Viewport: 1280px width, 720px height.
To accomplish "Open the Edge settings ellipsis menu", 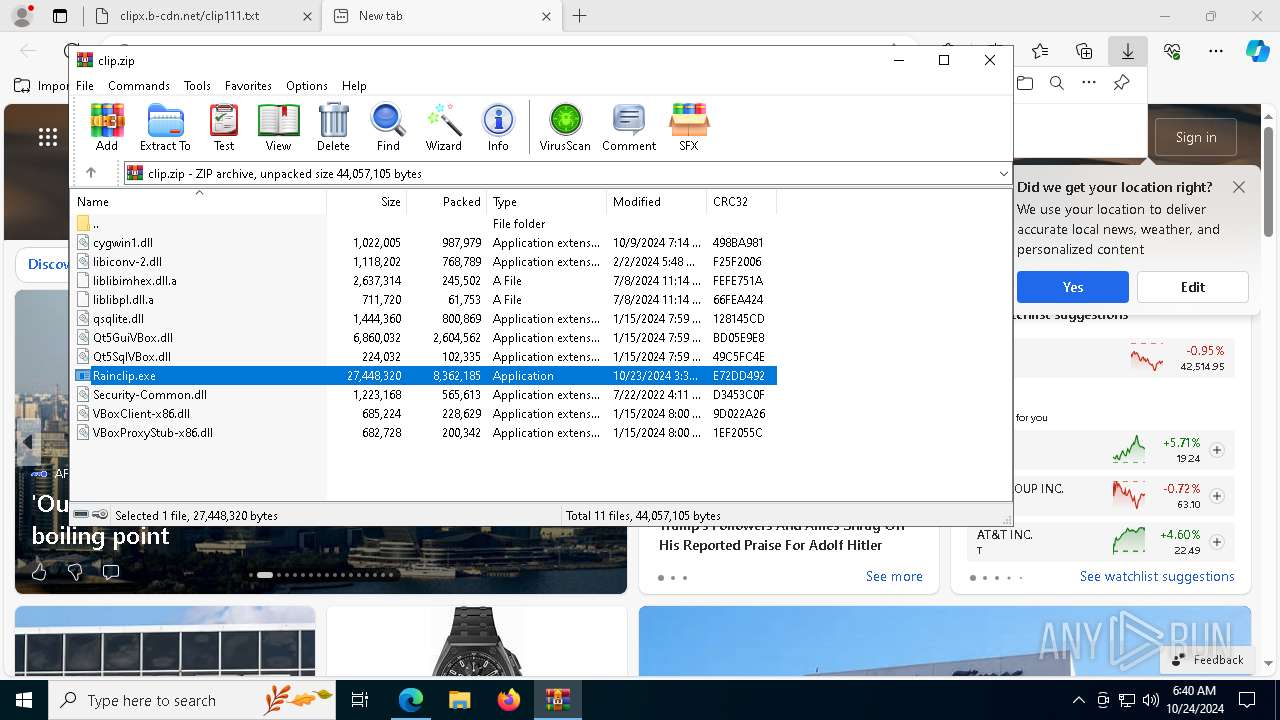I will (1216, 51).
